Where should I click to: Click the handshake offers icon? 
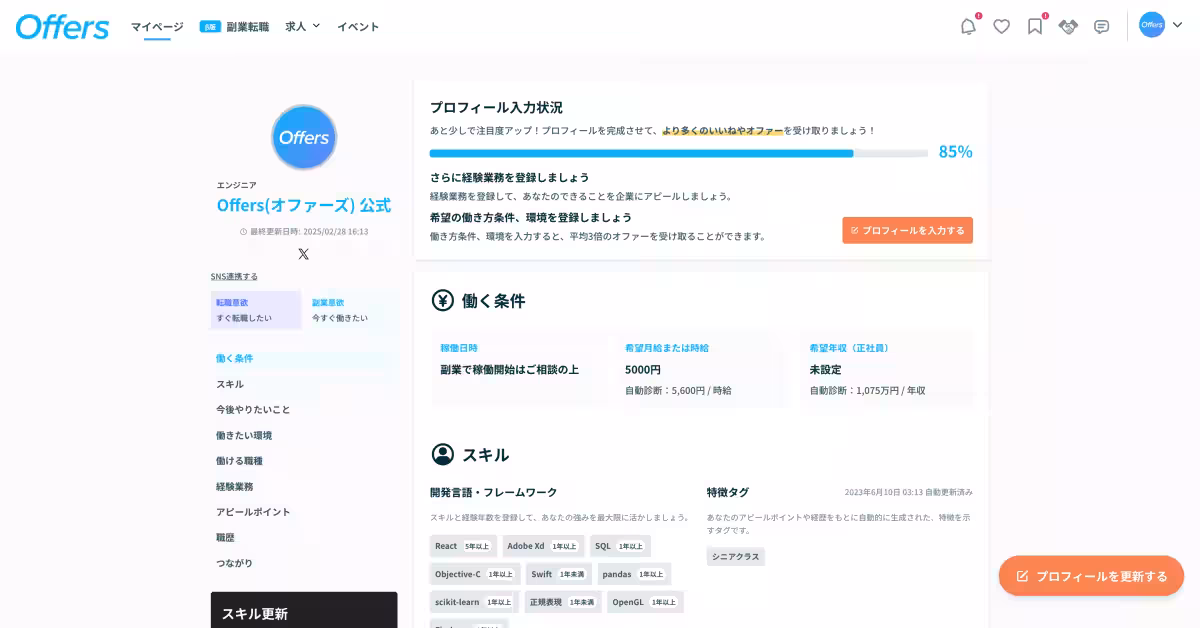coord(1068,27)
